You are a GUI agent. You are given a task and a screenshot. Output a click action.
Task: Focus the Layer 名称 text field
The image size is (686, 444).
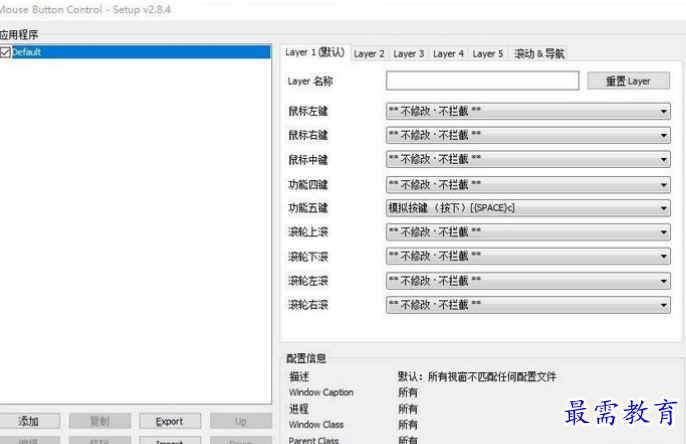(483, 81)
